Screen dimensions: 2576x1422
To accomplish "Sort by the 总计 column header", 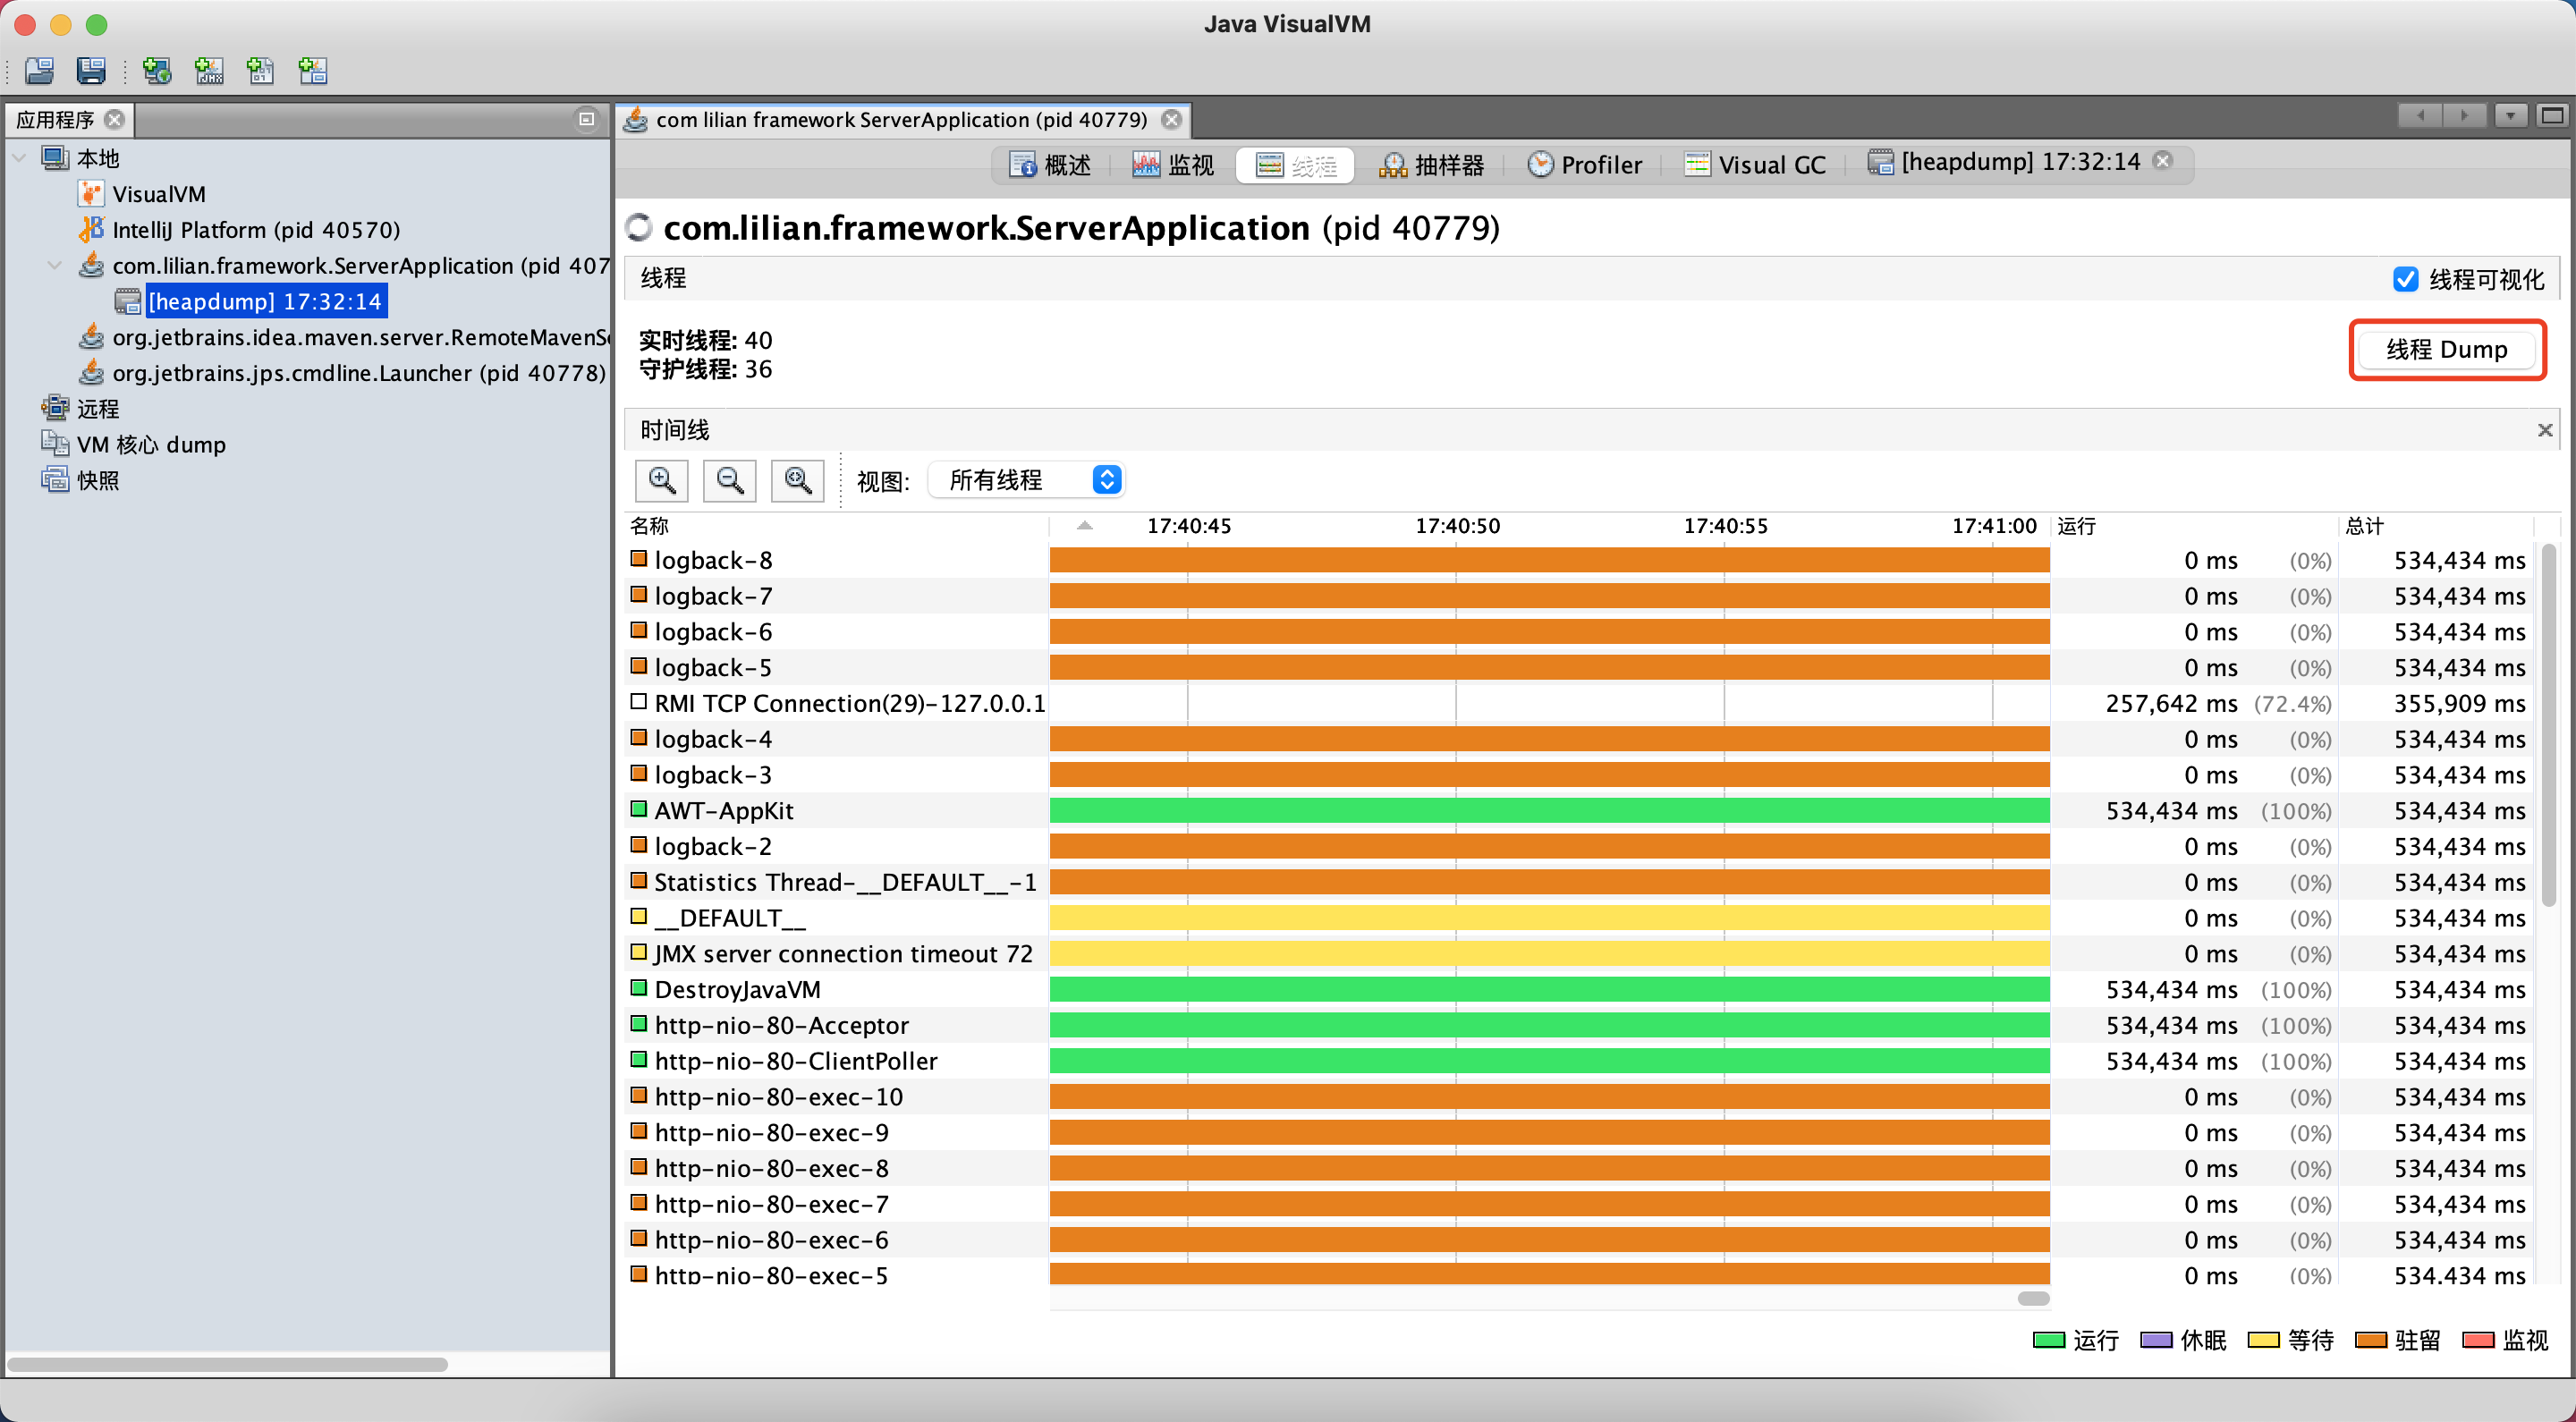I will click(x=2436, y=526).
